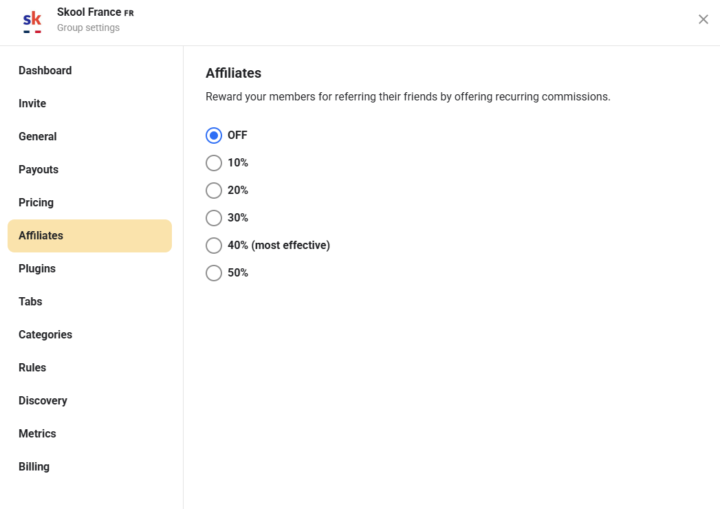720x509 pixels.
Task: Open the Dashboard settings section
Action: point(45,71)
